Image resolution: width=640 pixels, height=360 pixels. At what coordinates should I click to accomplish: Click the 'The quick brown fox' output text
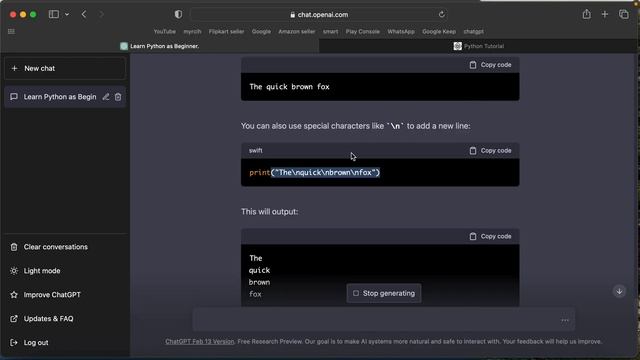pyautogui.click(x=289, y=87)
